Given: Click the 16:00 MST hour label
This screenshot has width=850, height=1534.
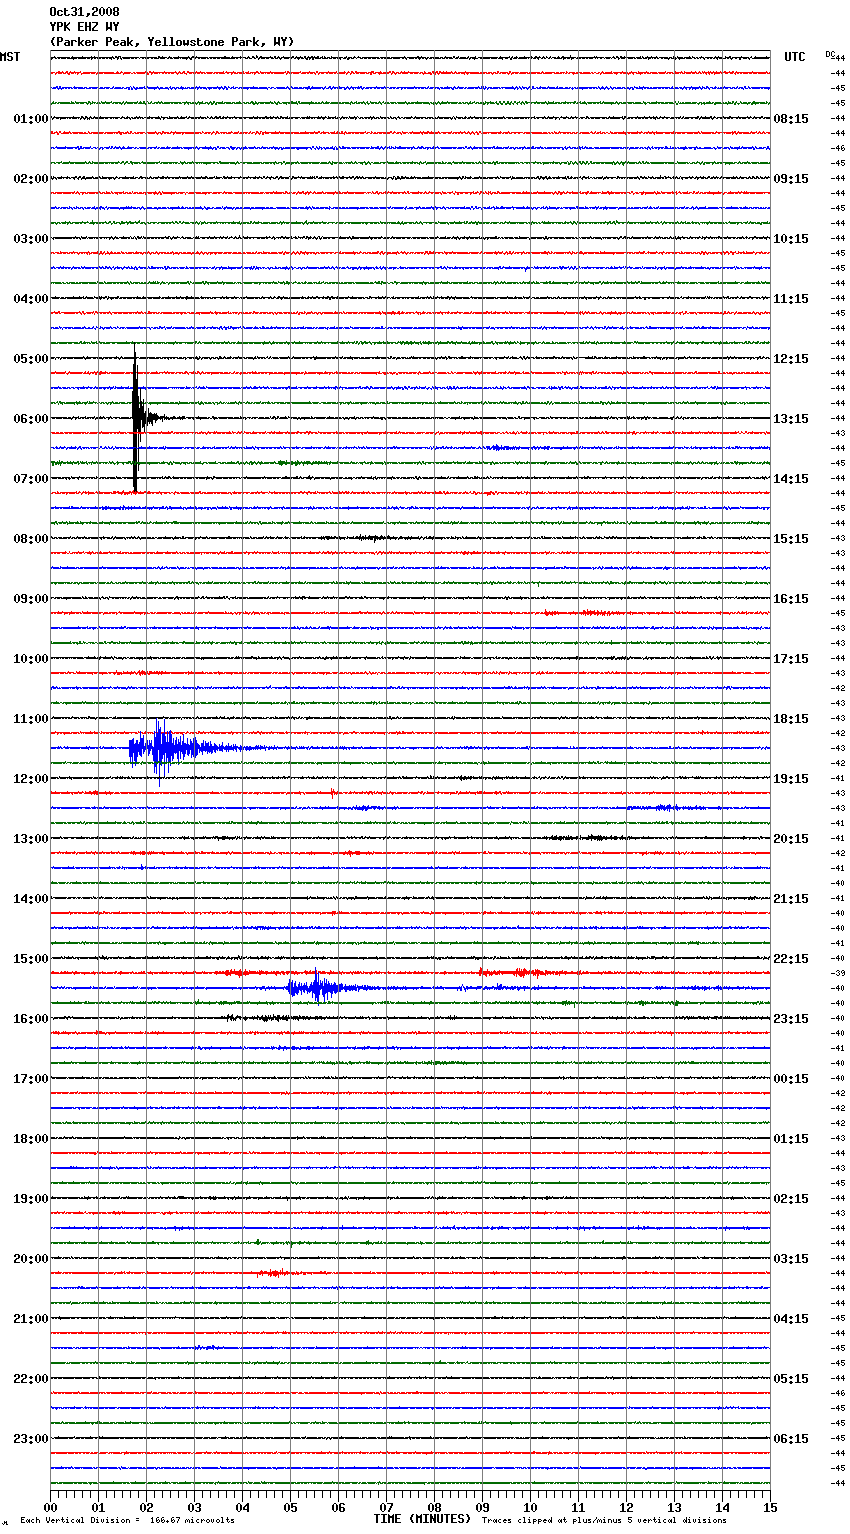Looking at the screenshot, I should (31, 1019).
